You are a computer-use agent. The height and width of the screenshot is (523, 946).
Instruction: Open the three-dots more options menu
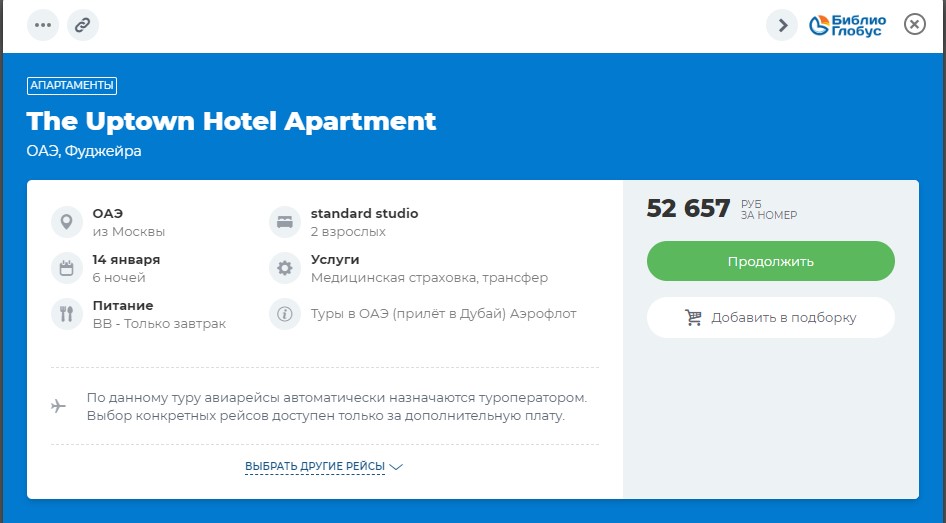(x=43, y=25)
